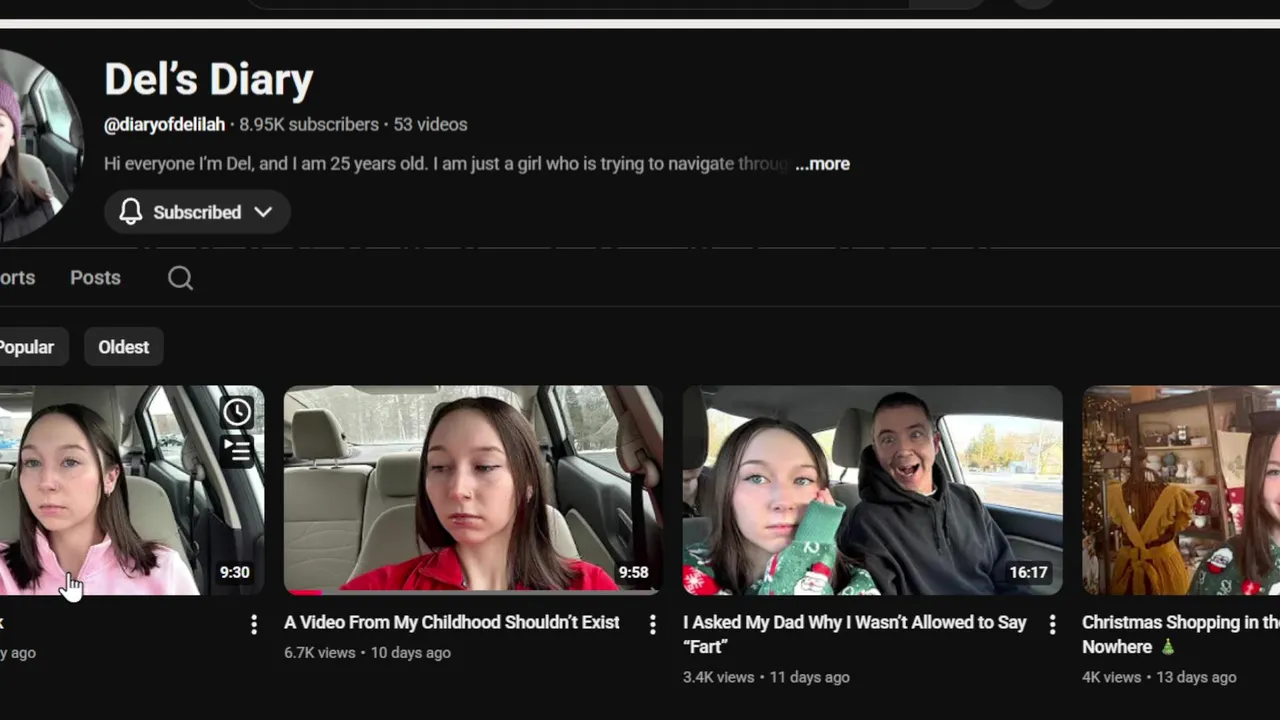Image resolution: width=1280 pixels, height=720 pixels.
Task: Open more options for 9:30 video
Action: tap(254, 624)
